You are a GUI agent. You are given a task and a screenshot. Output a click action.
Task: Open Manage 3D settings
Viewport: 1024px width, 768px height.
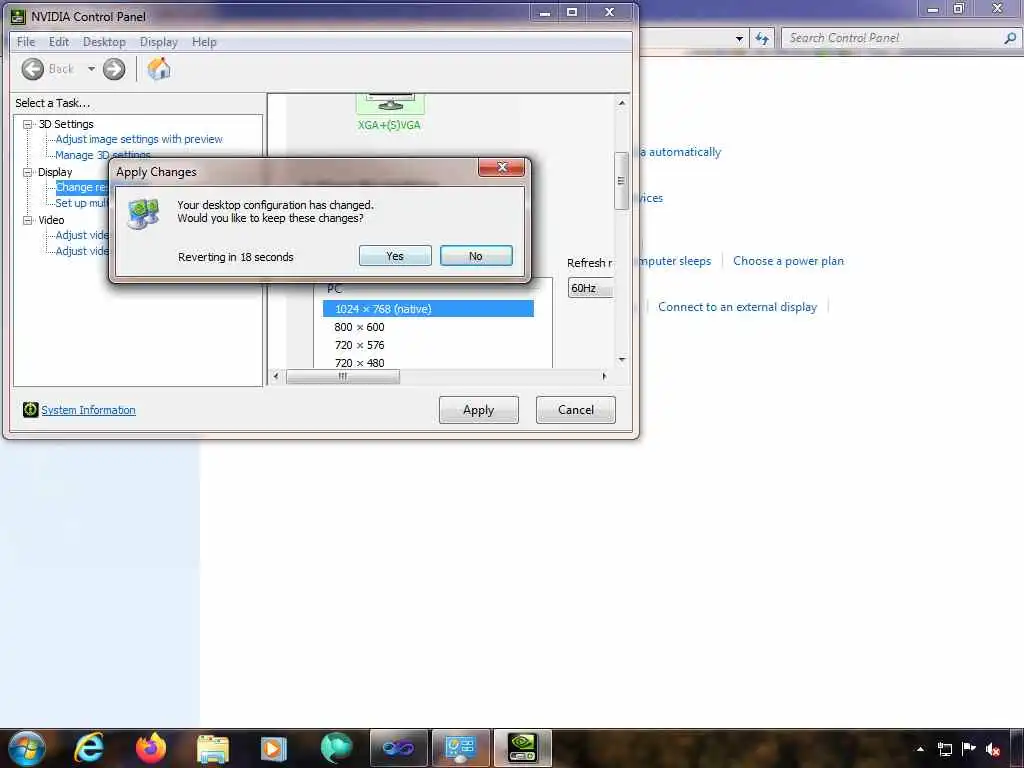point(103,155)
